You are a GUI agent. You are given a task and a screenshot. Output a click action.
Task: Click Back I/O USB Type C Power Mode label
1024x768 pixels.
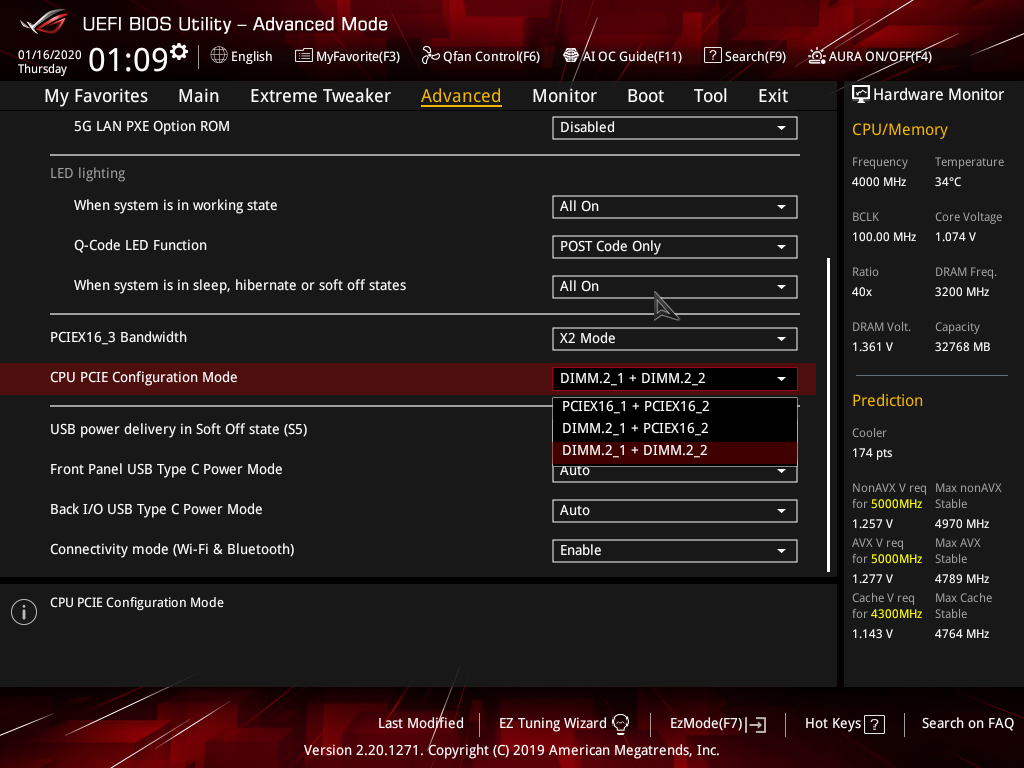tap(156, 509)
